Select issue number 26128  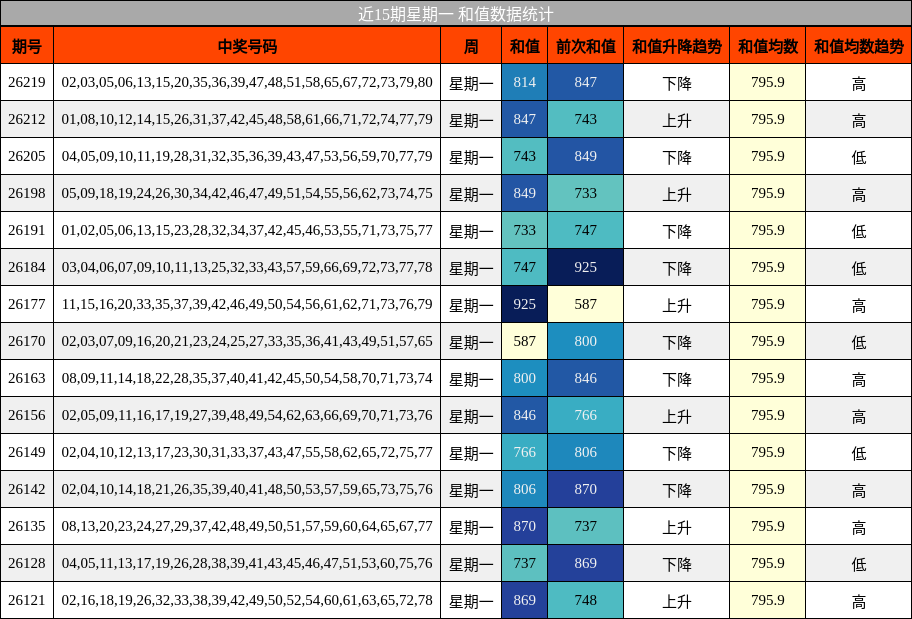pyautogui.click(x=27, y=563)
